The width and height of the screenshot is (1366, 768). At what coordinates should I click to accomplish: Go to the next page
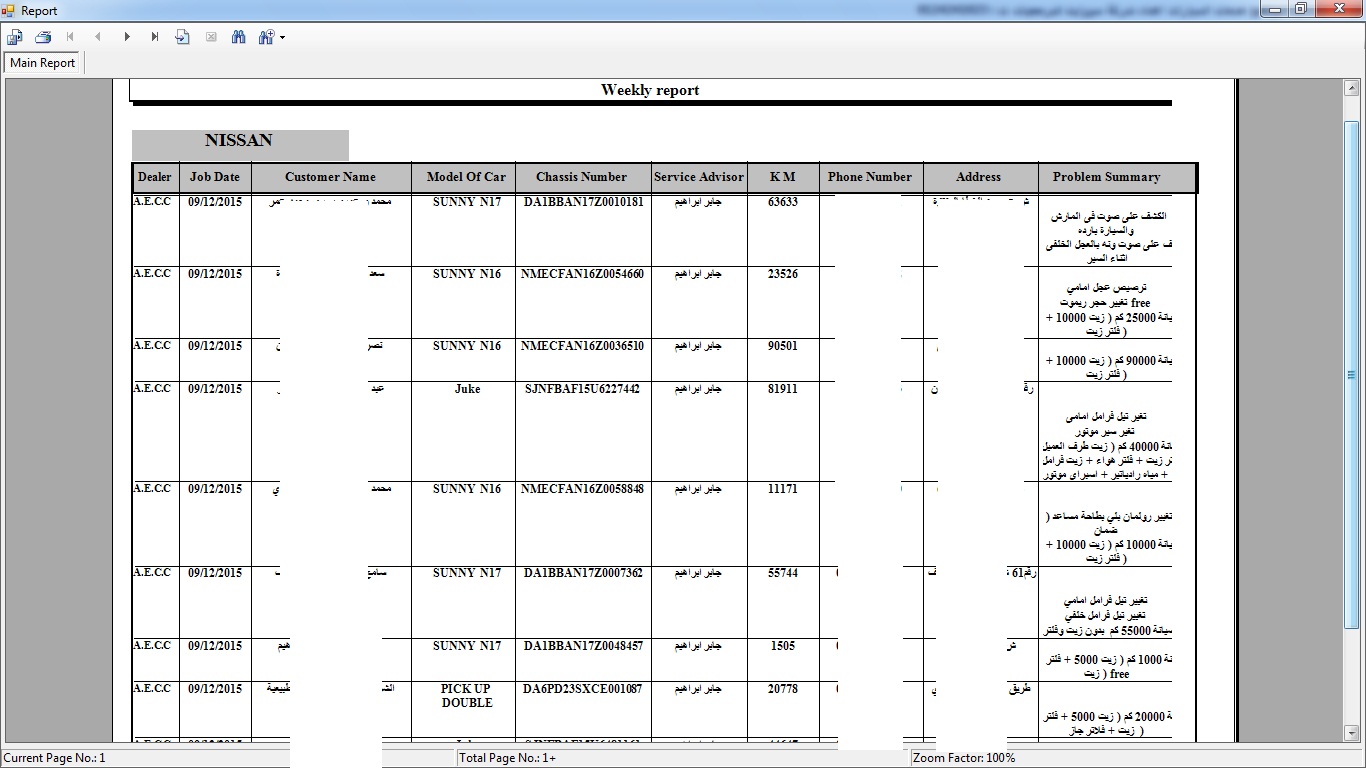click(x=127, y=37)
